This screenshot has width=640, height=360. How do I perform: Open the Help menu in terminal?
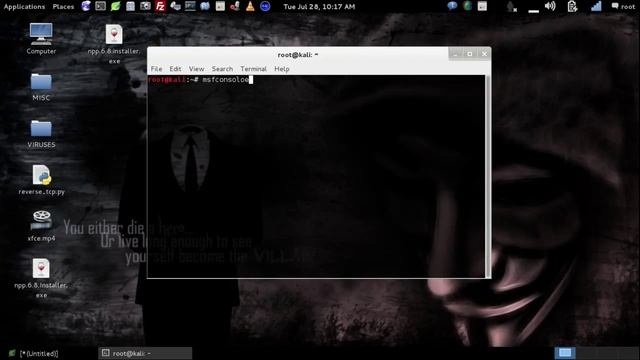click(282, 69)
